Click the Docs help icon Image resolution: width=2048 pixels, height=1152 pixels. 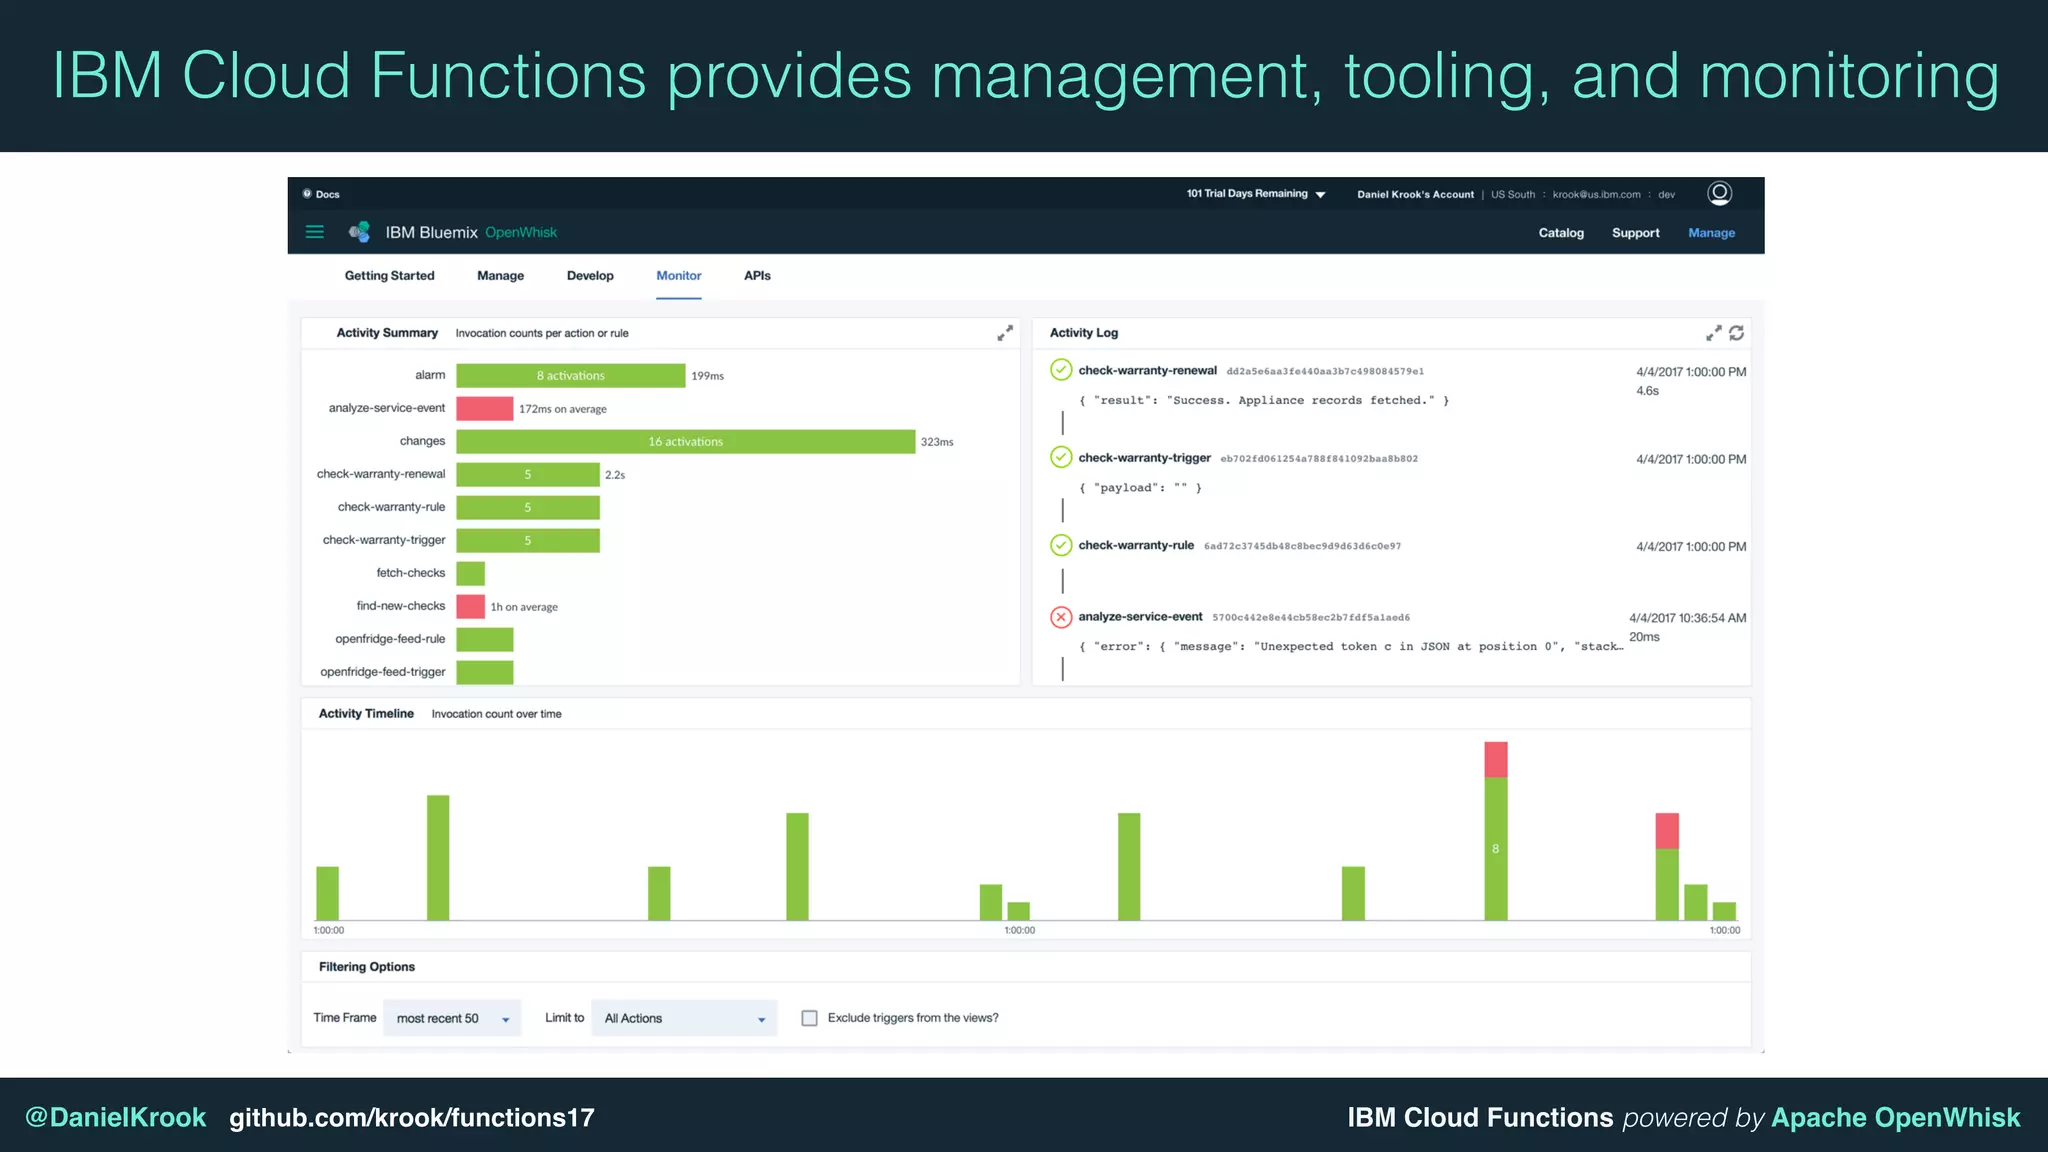pyautogui.click(x=307, y=194)
